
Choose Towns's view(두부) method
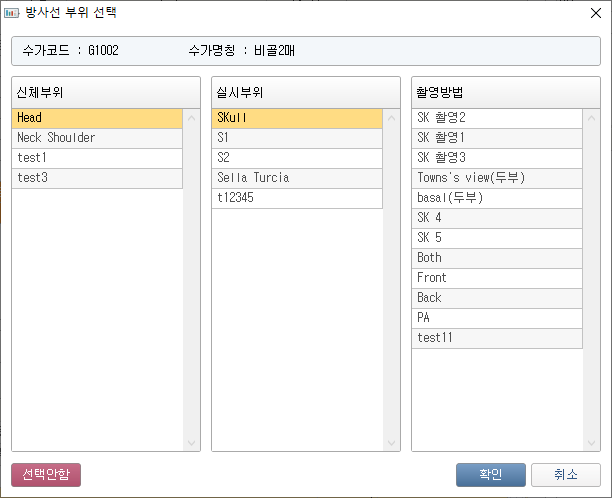pos(497,178)
